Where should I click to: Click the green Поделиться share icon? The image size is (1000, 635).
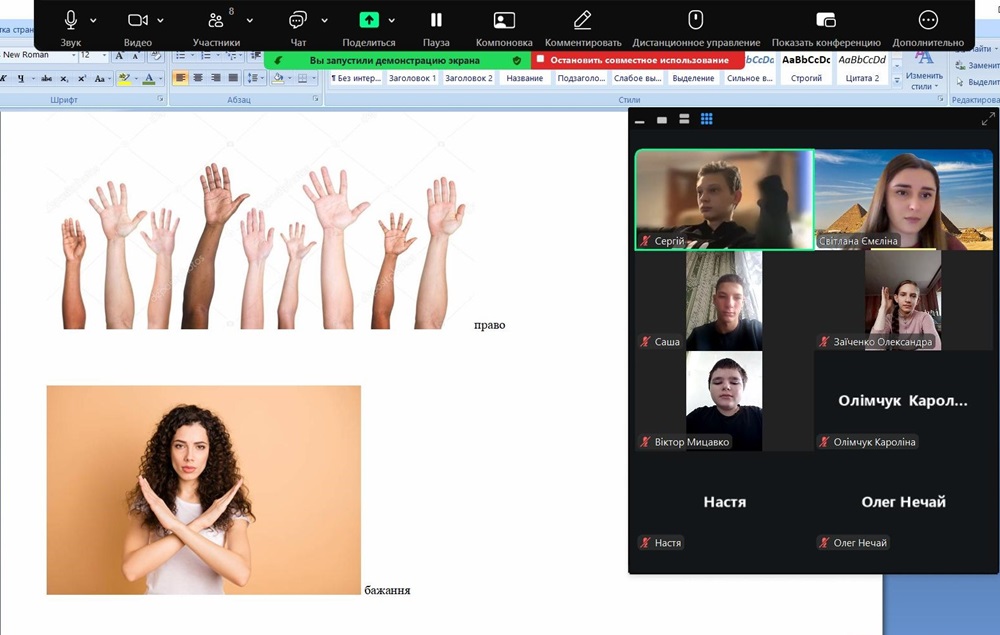coord(369,20)
